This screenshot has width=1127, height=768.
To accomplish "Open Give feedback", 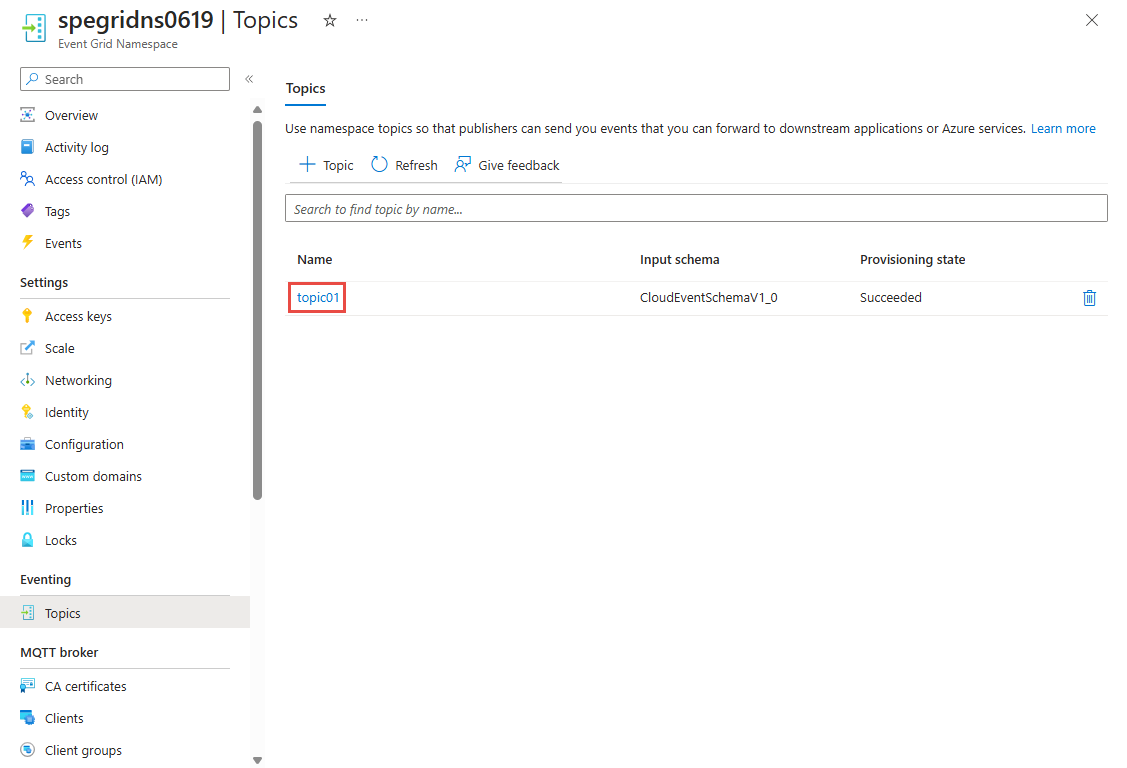I will [507, 165].
